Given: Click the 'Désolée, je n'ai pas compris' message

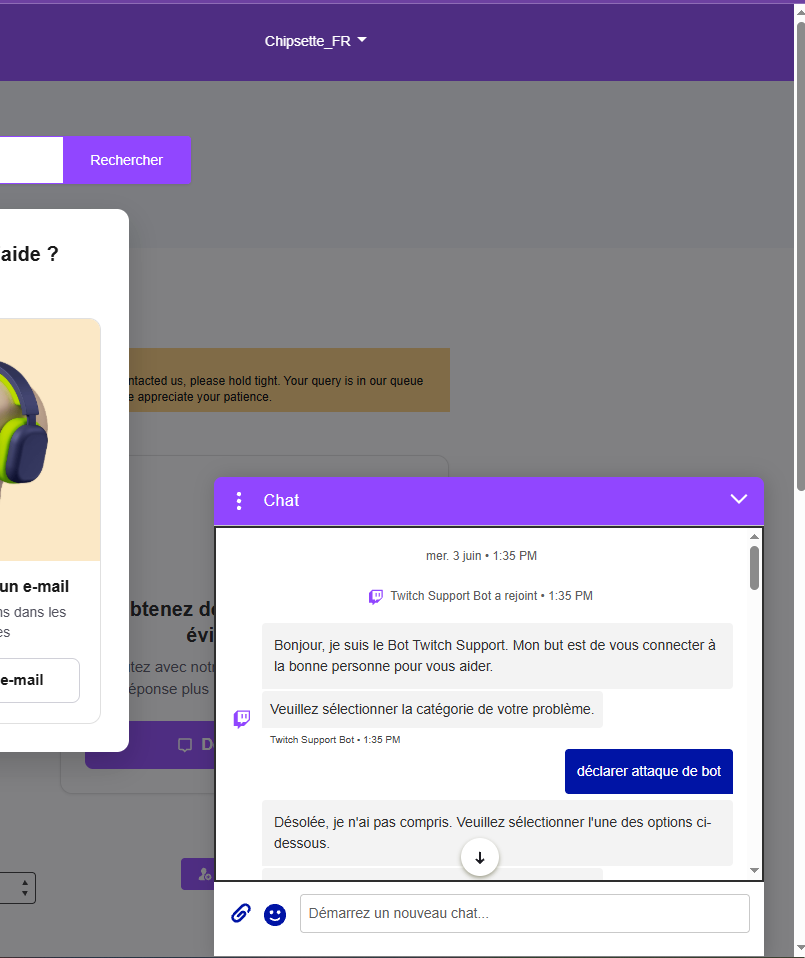Looking at the screenshot, I should pos(497,833).
